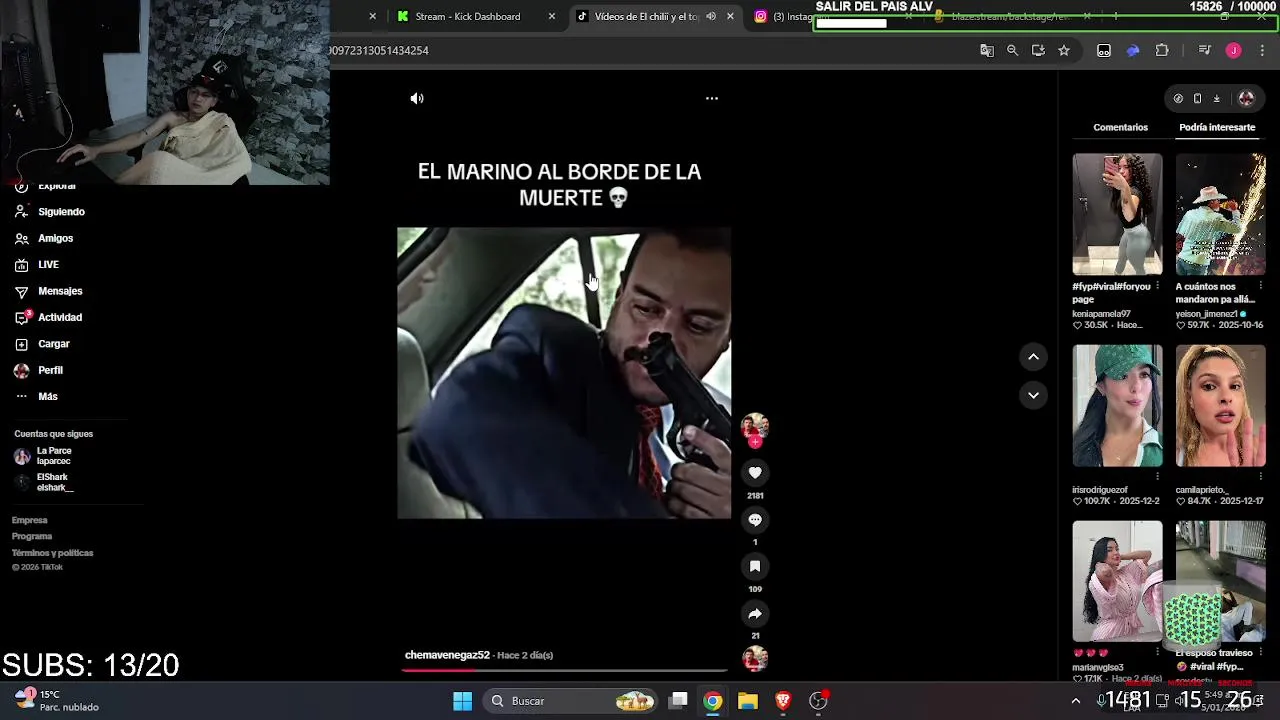Expand the Empresa footer section

coord(30,520)
